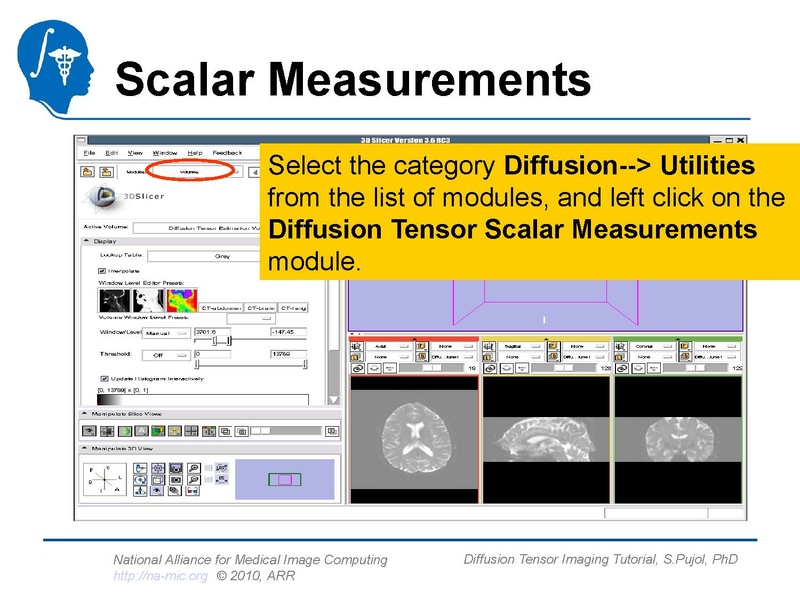This screenshot has width=800, height=600.
Task: Click the left panel vertical scrollbar
Action: tap(337, 350)
